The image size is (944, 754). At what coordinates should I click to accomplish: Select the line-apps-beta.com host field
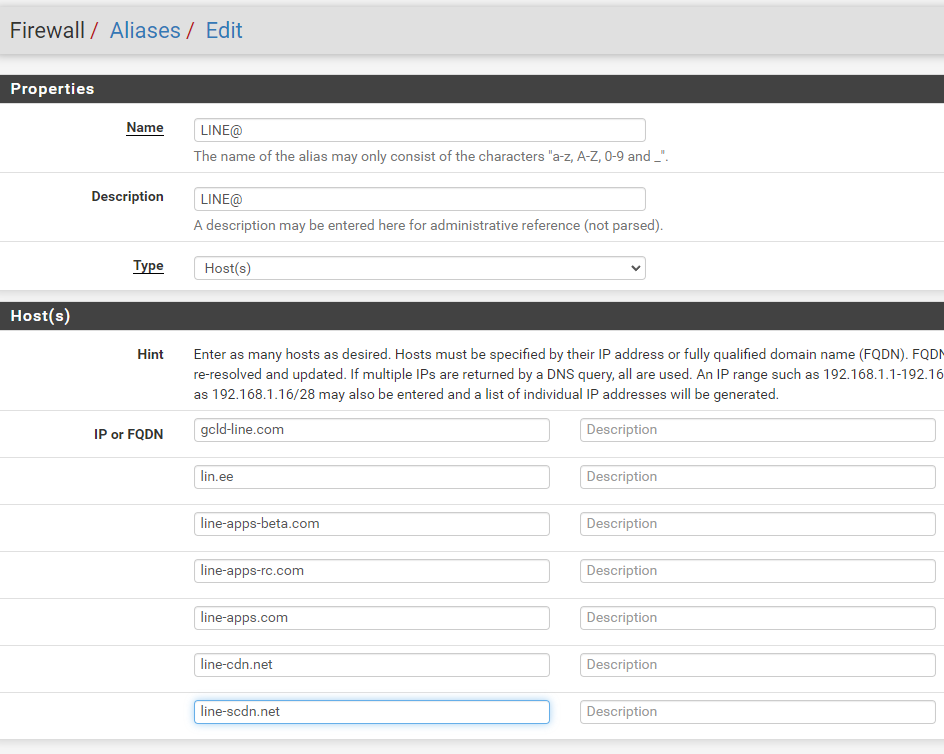(x=371, y=524)
